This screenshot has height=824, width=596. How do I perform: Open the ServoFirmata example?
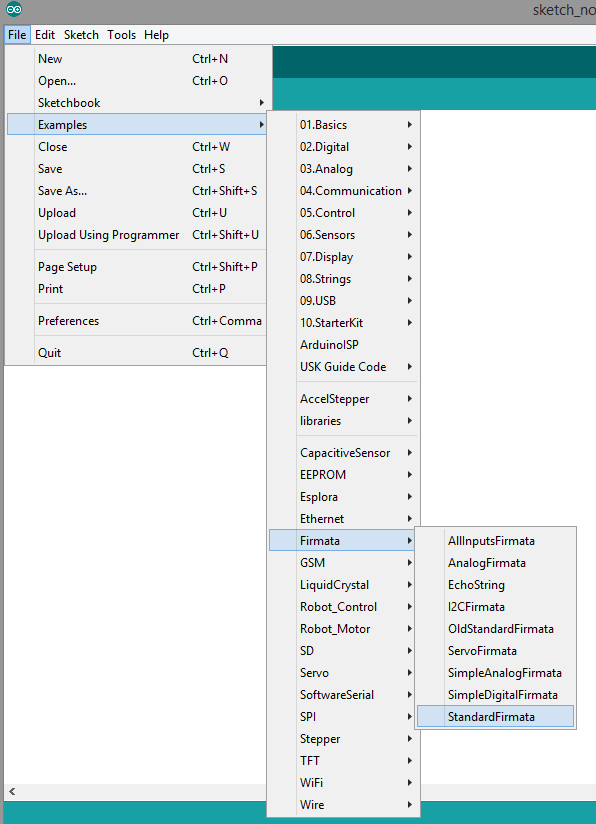tap(496, 651)
